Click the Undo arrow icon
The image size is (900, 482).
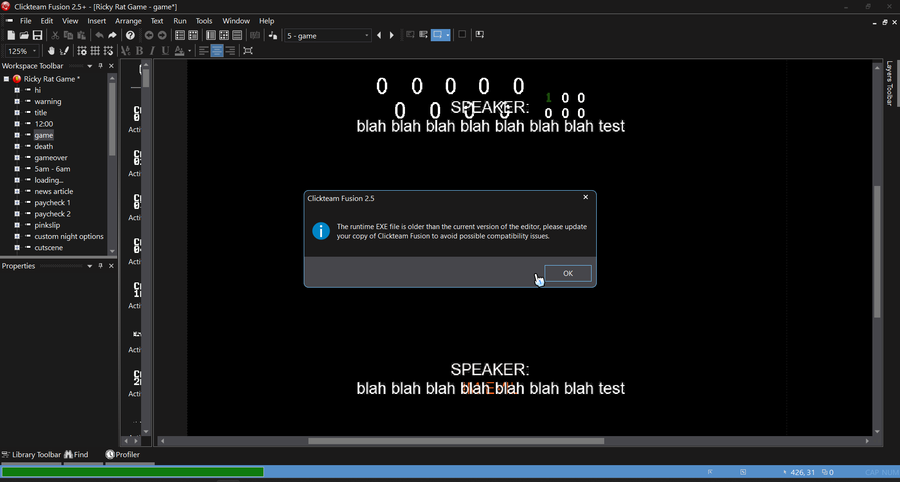point(99,36)
